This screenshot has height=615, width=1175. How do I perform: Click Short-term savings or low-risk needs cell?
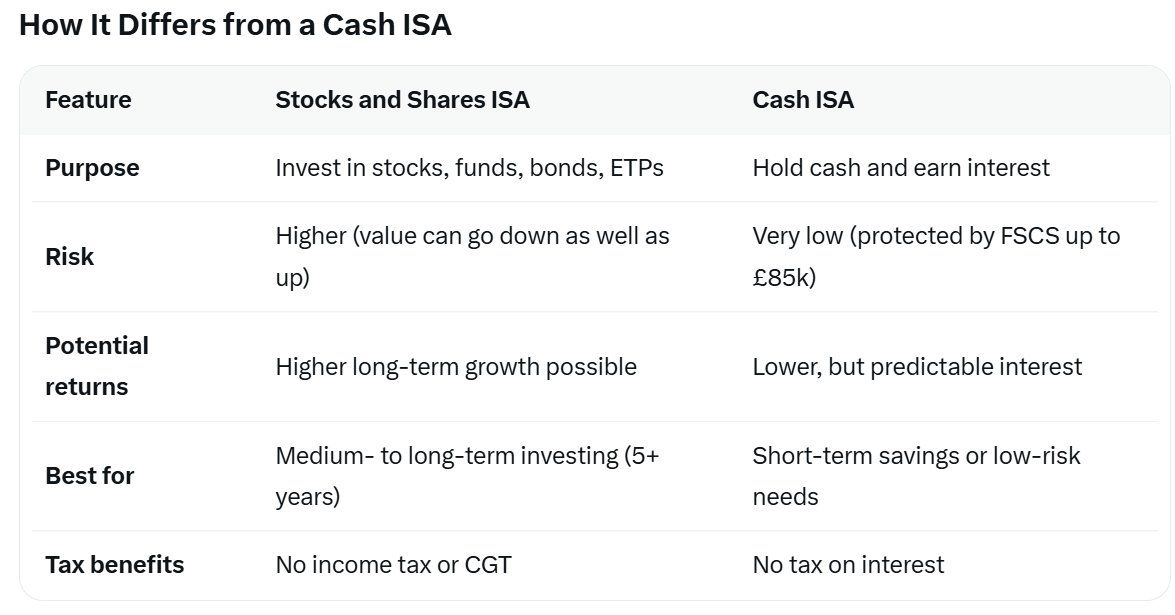[x=915, y=475]
